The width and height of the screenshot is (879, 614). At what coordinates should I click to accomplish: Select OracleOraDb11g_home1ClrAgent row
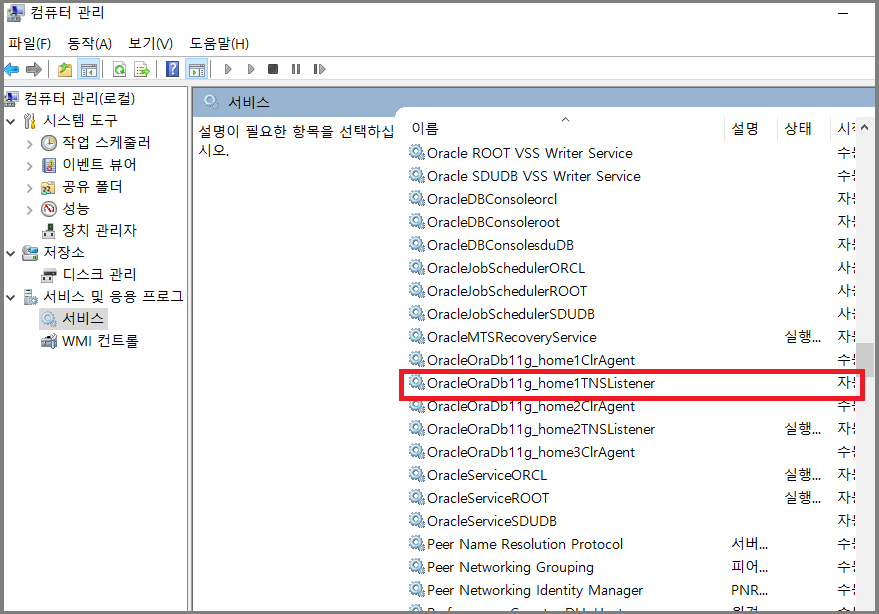[631, 360]
